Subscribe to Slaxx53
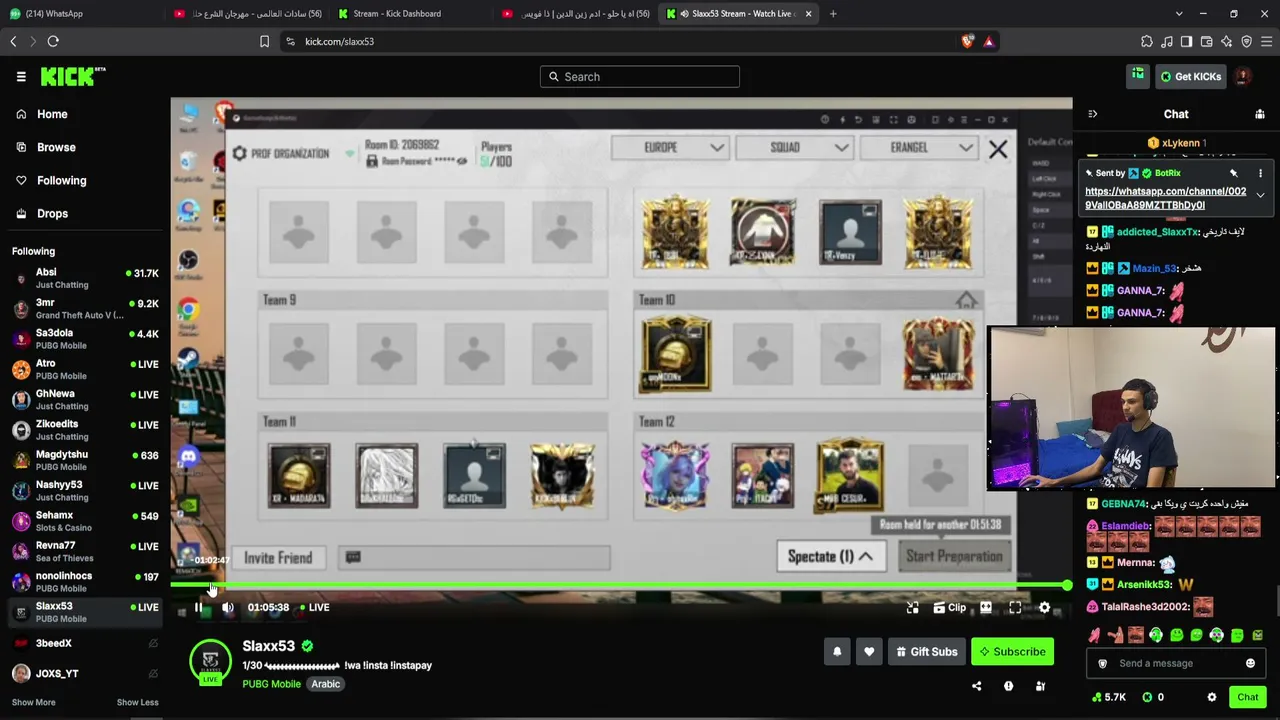Viewport: 1280px width, 720px height. click(x=1012, y=652)
